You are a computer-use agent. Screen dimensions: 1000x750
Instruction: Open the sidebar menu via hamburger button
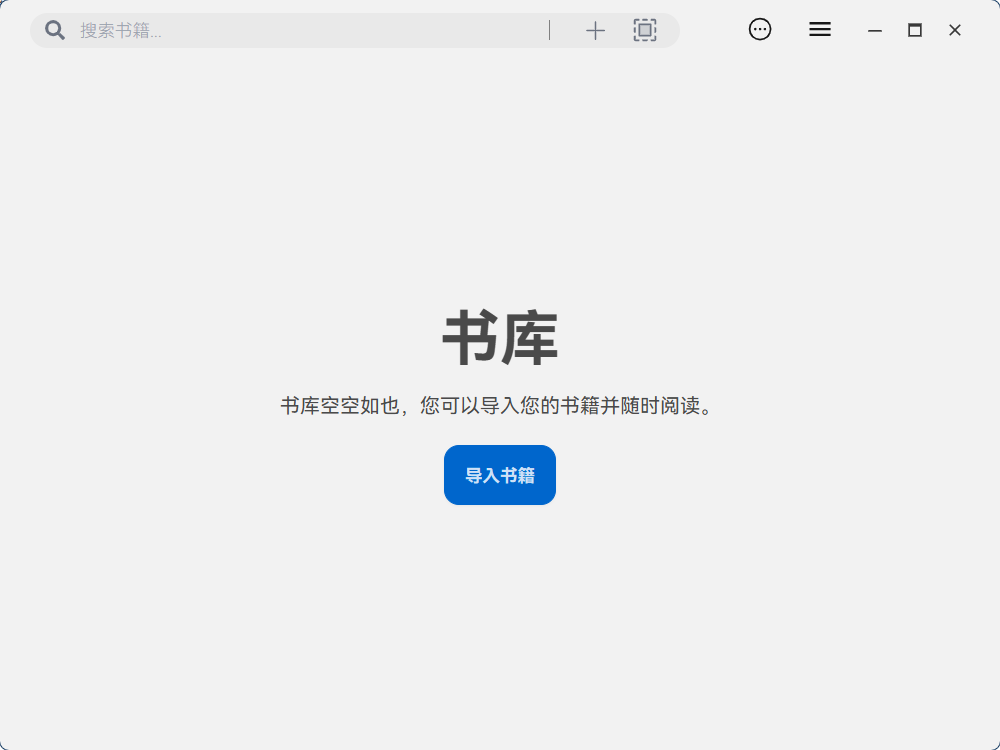(x=819, y=29)
